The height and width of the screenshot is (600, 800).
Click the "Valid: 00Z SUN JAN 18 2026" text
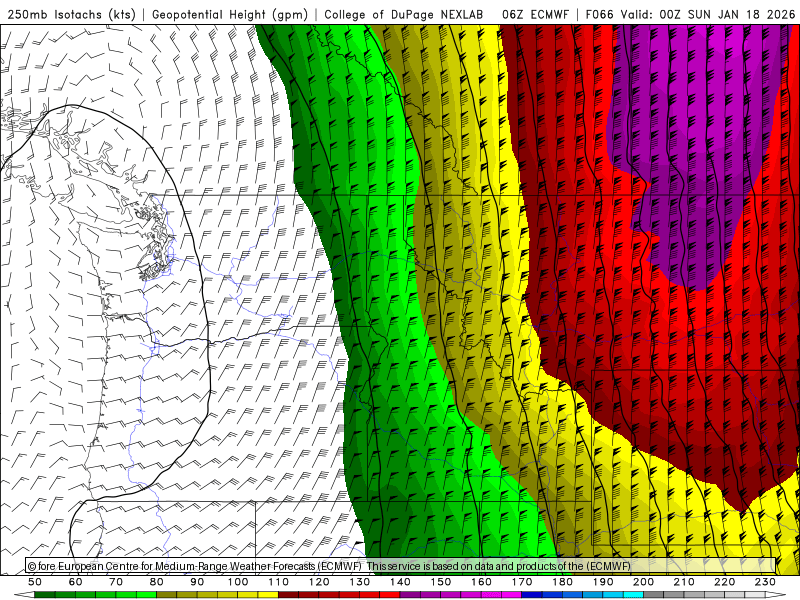click(x=708, y=15)
